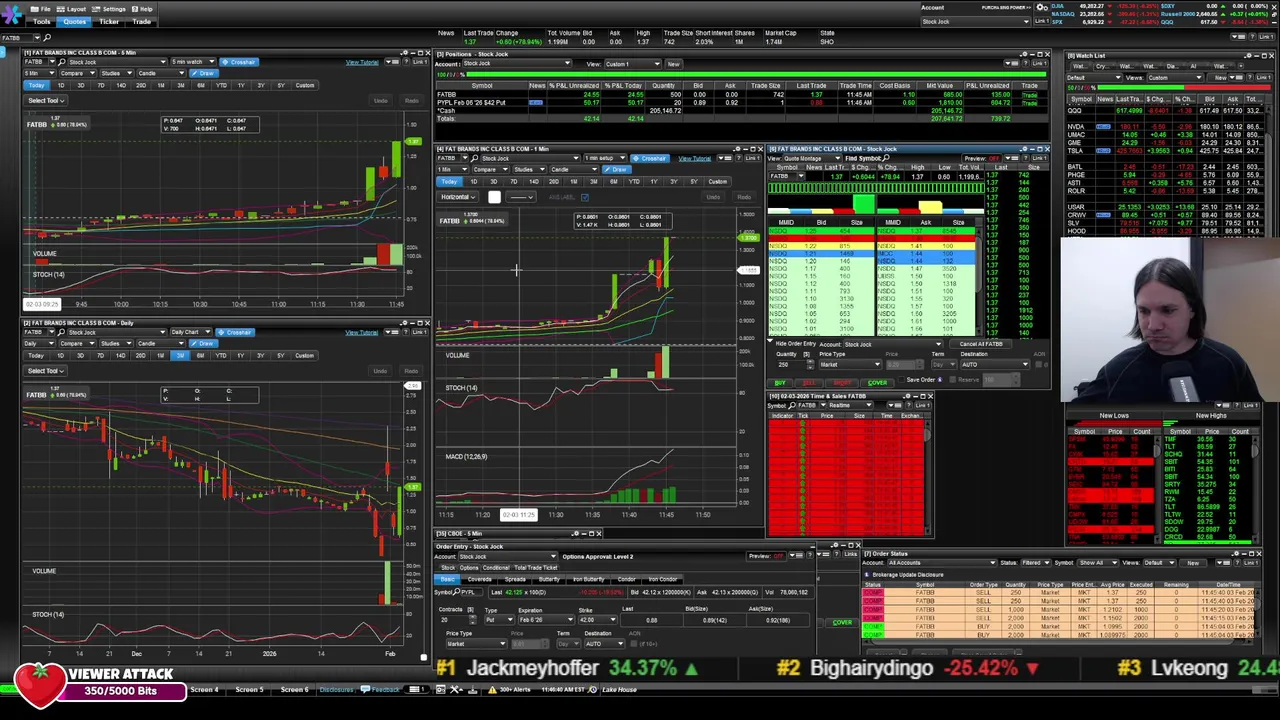Click the app logo at top left
Screen dimensions: 1280x720
14,13
